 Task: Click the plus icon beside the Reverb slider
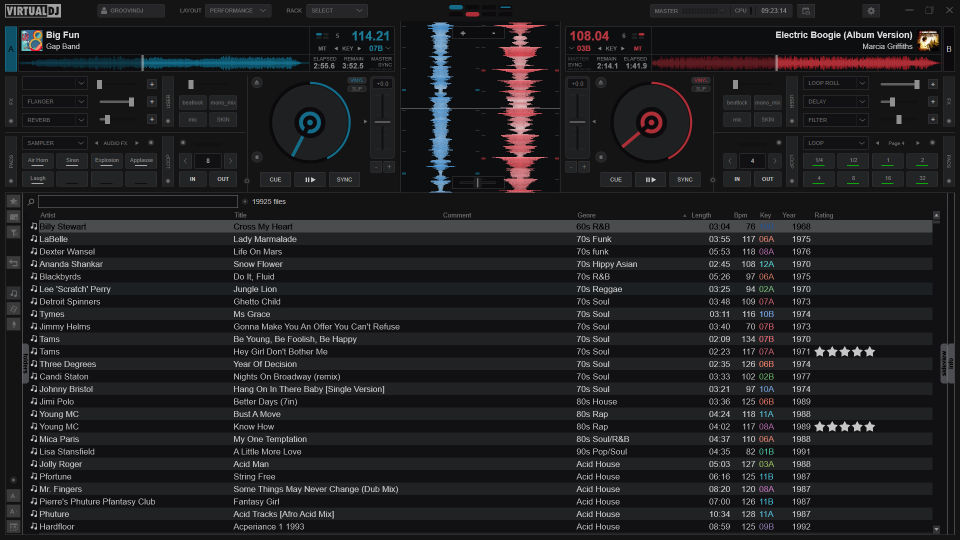(x=152, y=120)
